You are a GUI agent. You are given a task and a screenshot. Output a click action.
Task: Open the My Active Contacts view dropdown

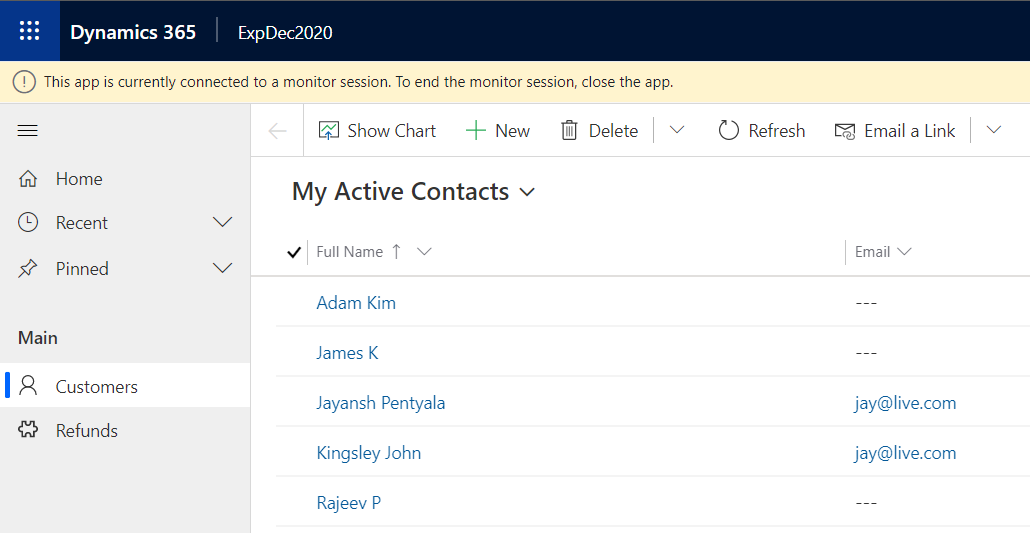(528, 192)
